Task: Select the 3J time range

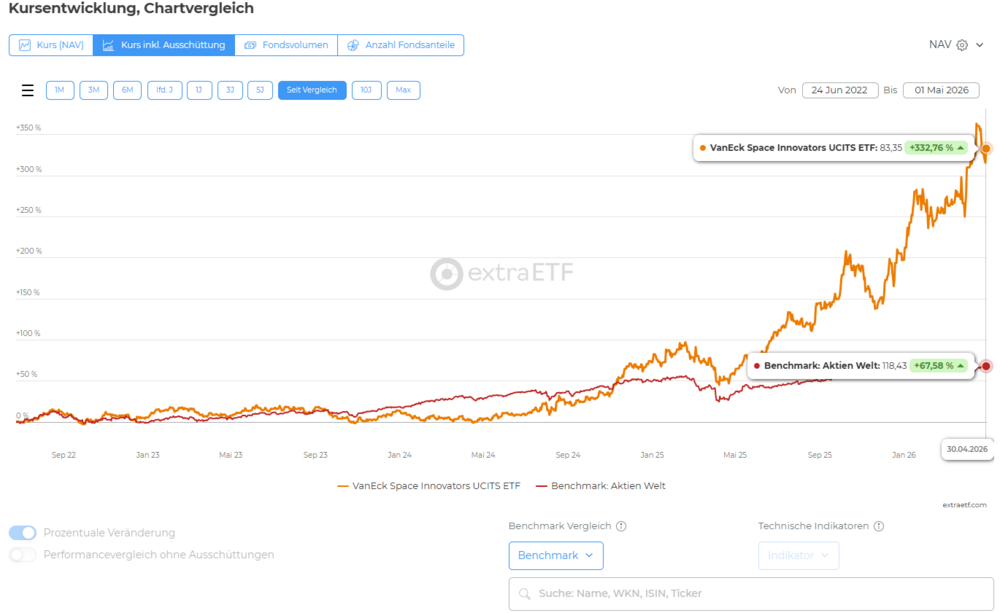Action: click(x=230, y=90)
